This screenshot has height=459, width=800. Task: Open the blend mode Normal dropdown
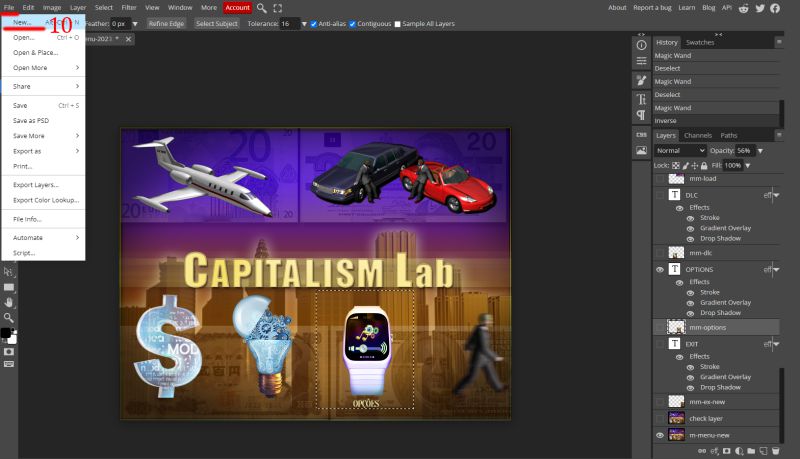point(680,150)
